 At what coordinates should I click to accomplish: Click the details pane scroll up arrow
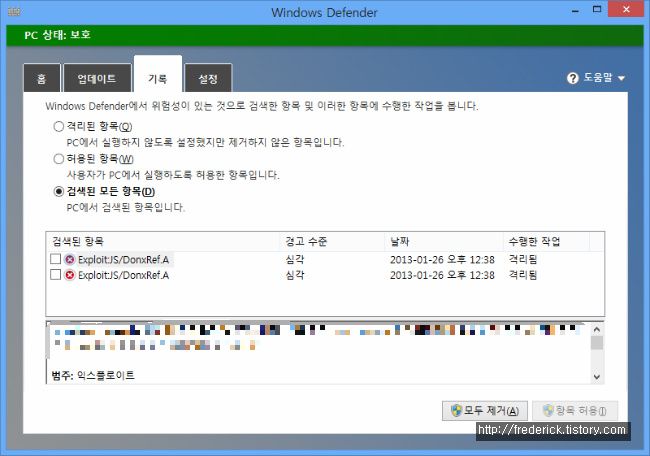(597, 330)
